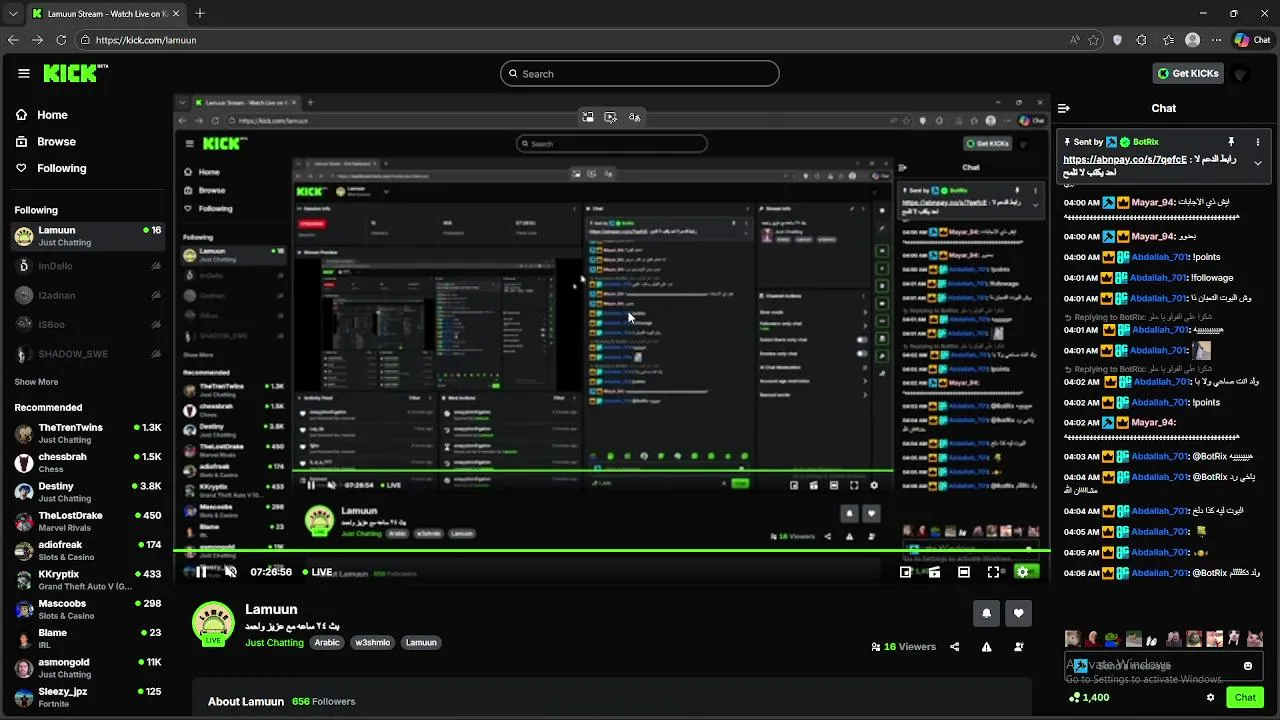Share the Lamuun stream
Viewport: 1280px width, 720px height.
click(954, 647)
